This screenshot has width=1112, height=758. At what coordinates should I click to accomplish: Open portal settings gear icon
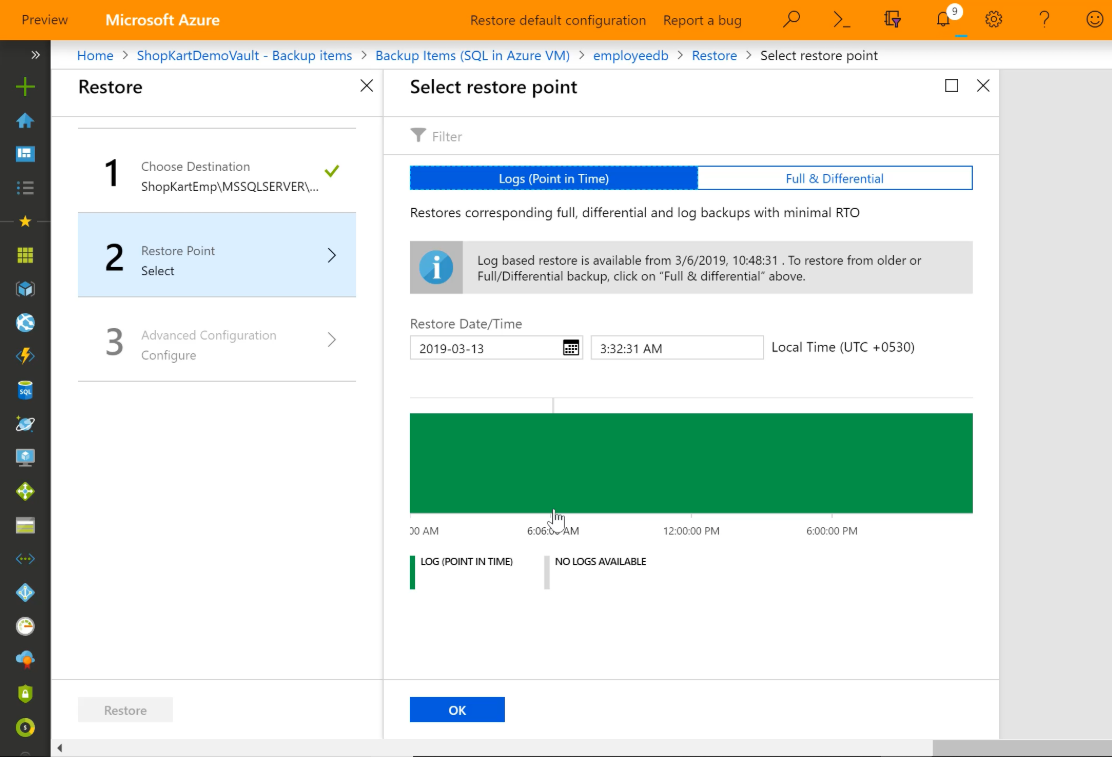pyautogui.click(x=994, y=20)
